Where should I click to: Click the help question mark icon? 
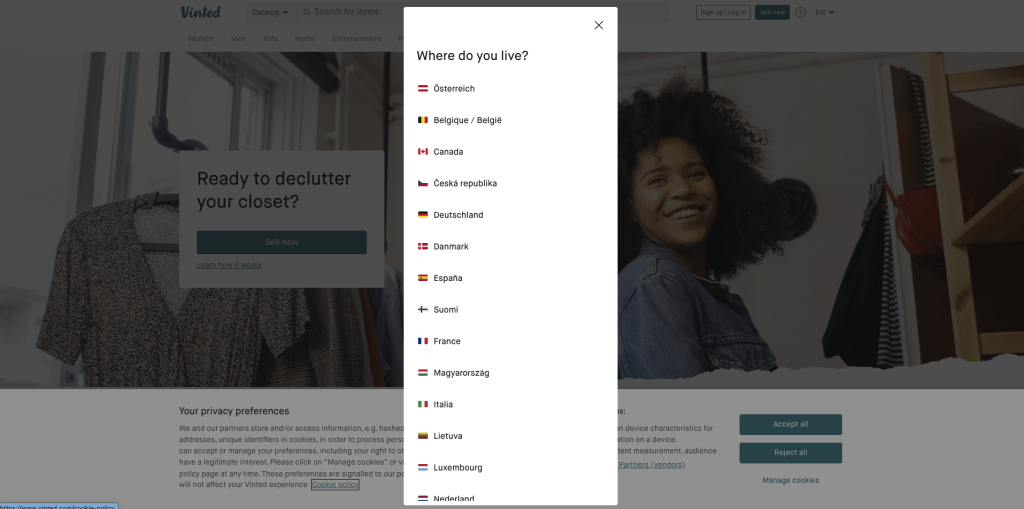point(800,12)
